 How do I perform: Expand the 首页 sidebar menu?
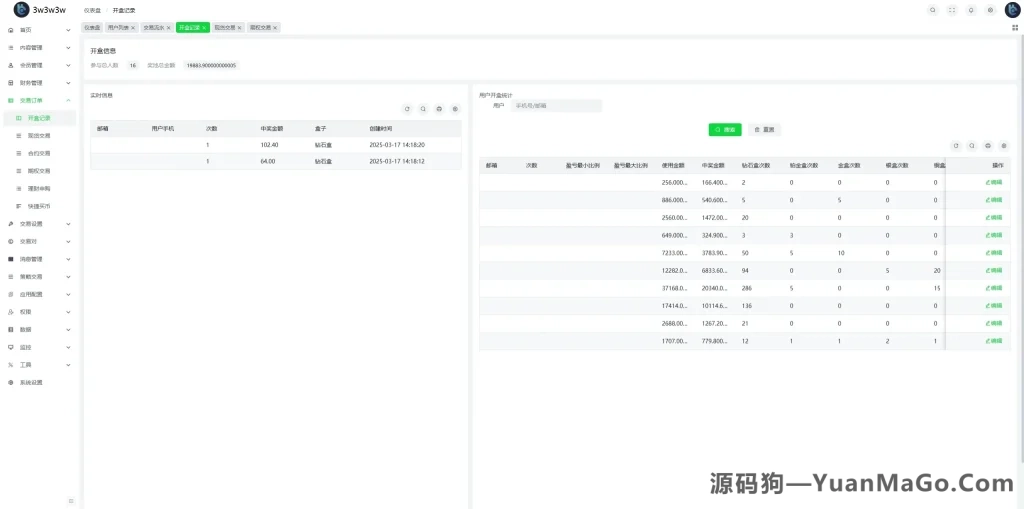[39, 30]
